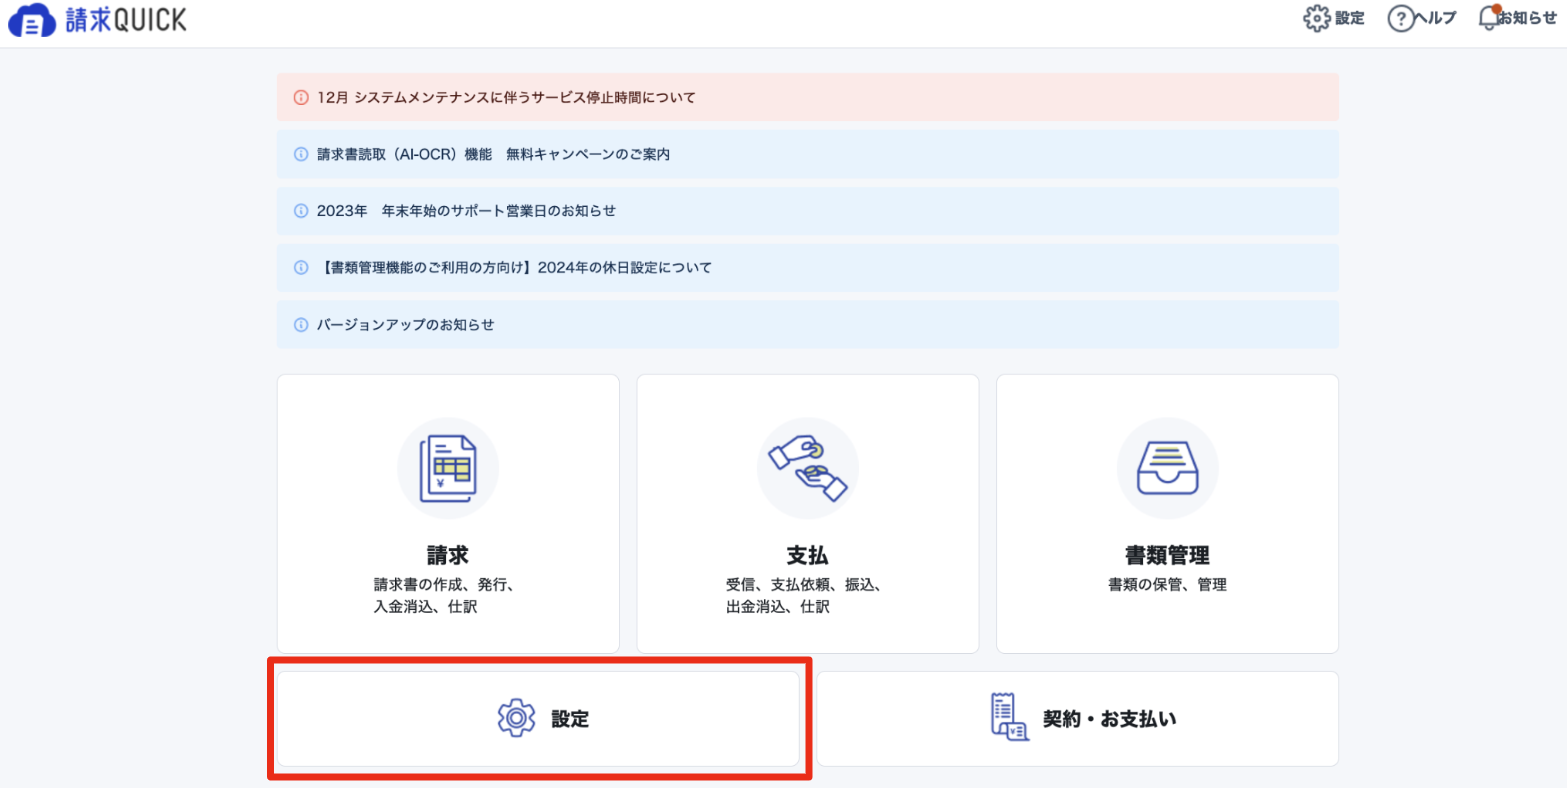Open 設定 gear icon in top header

(x=1317, y=18)
